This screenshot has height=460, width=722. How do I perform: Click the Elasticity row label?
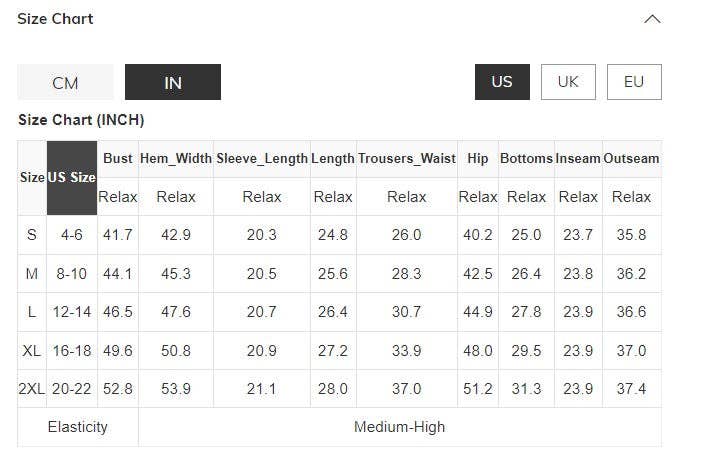coord(78,427)
